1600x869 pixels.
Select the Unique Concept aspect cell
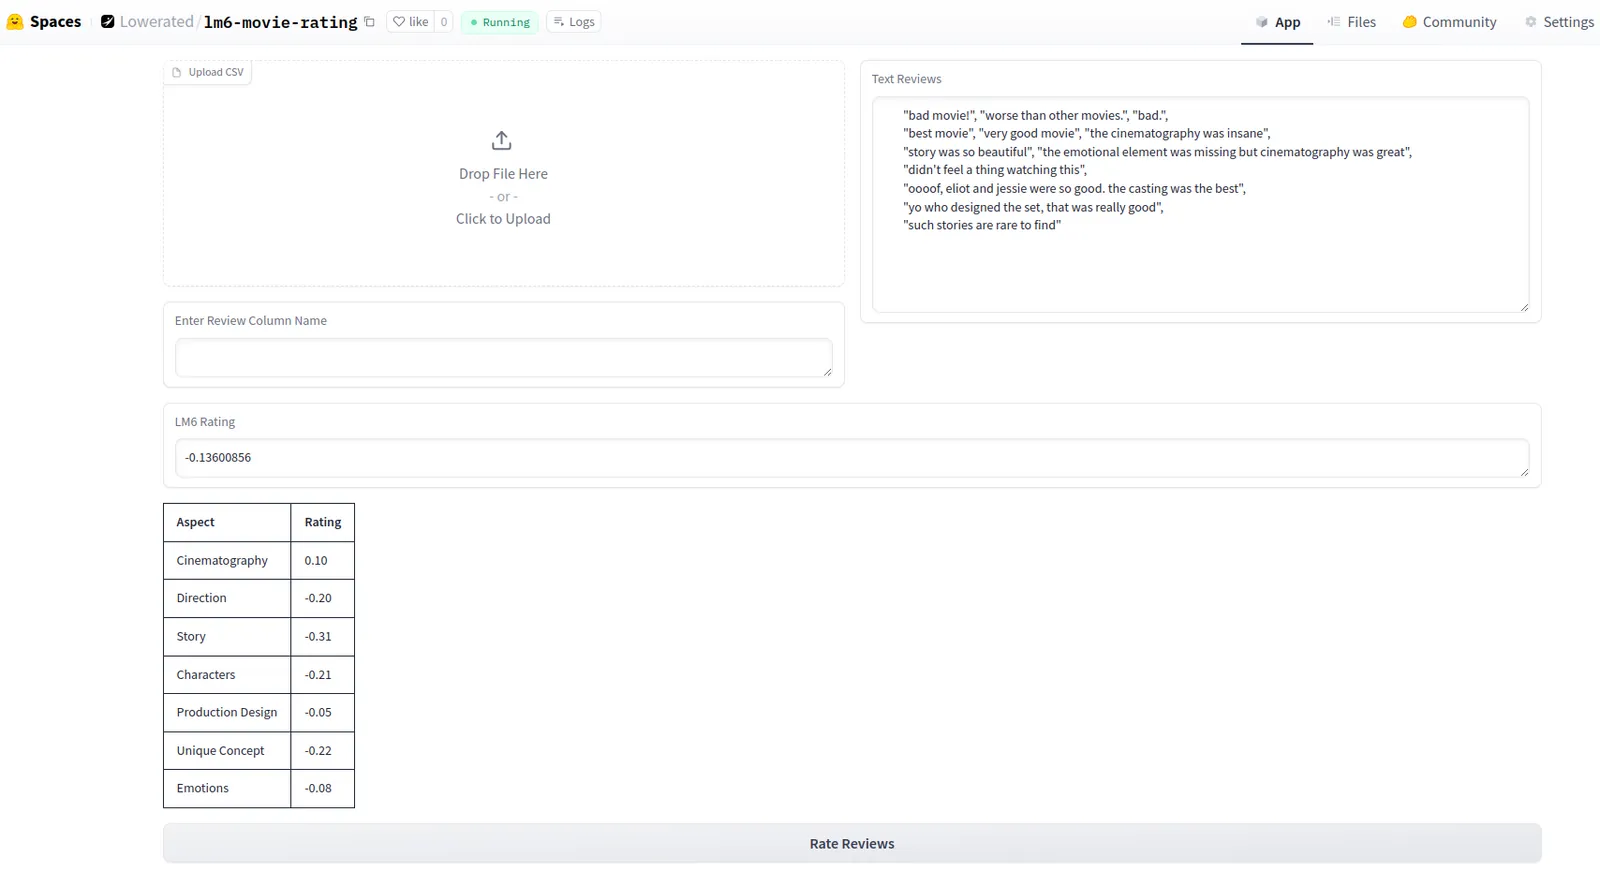click(227, 750)
